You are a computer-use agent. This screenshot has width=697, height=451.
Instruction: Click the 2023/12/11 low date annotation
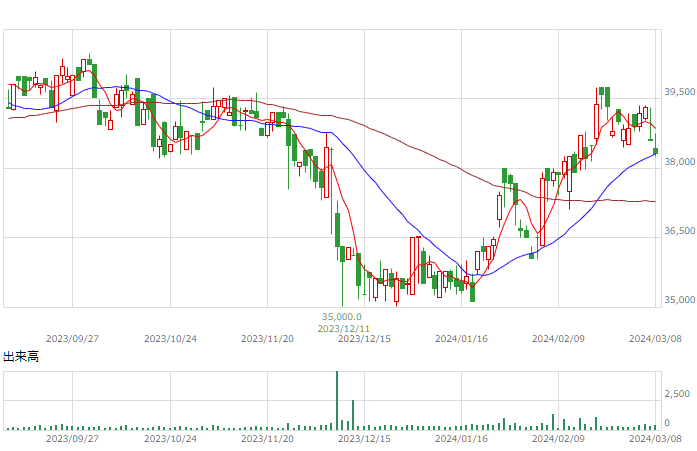(x=344, y=328)
